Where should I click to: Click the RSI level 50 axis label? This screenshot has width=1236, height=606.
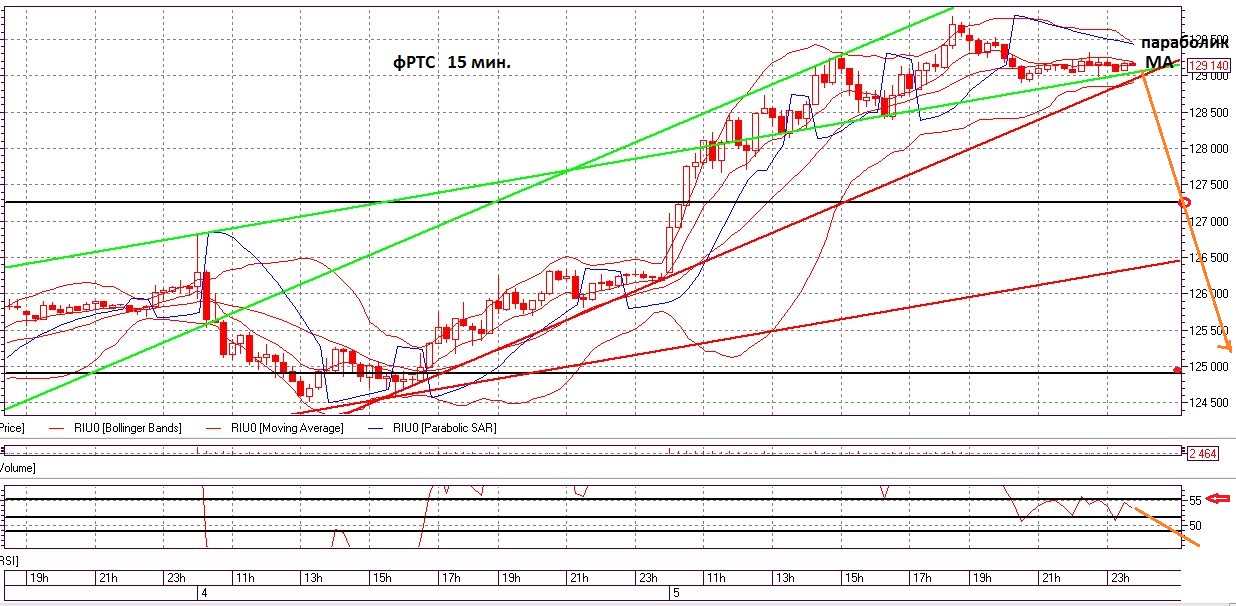point(1194,525)
